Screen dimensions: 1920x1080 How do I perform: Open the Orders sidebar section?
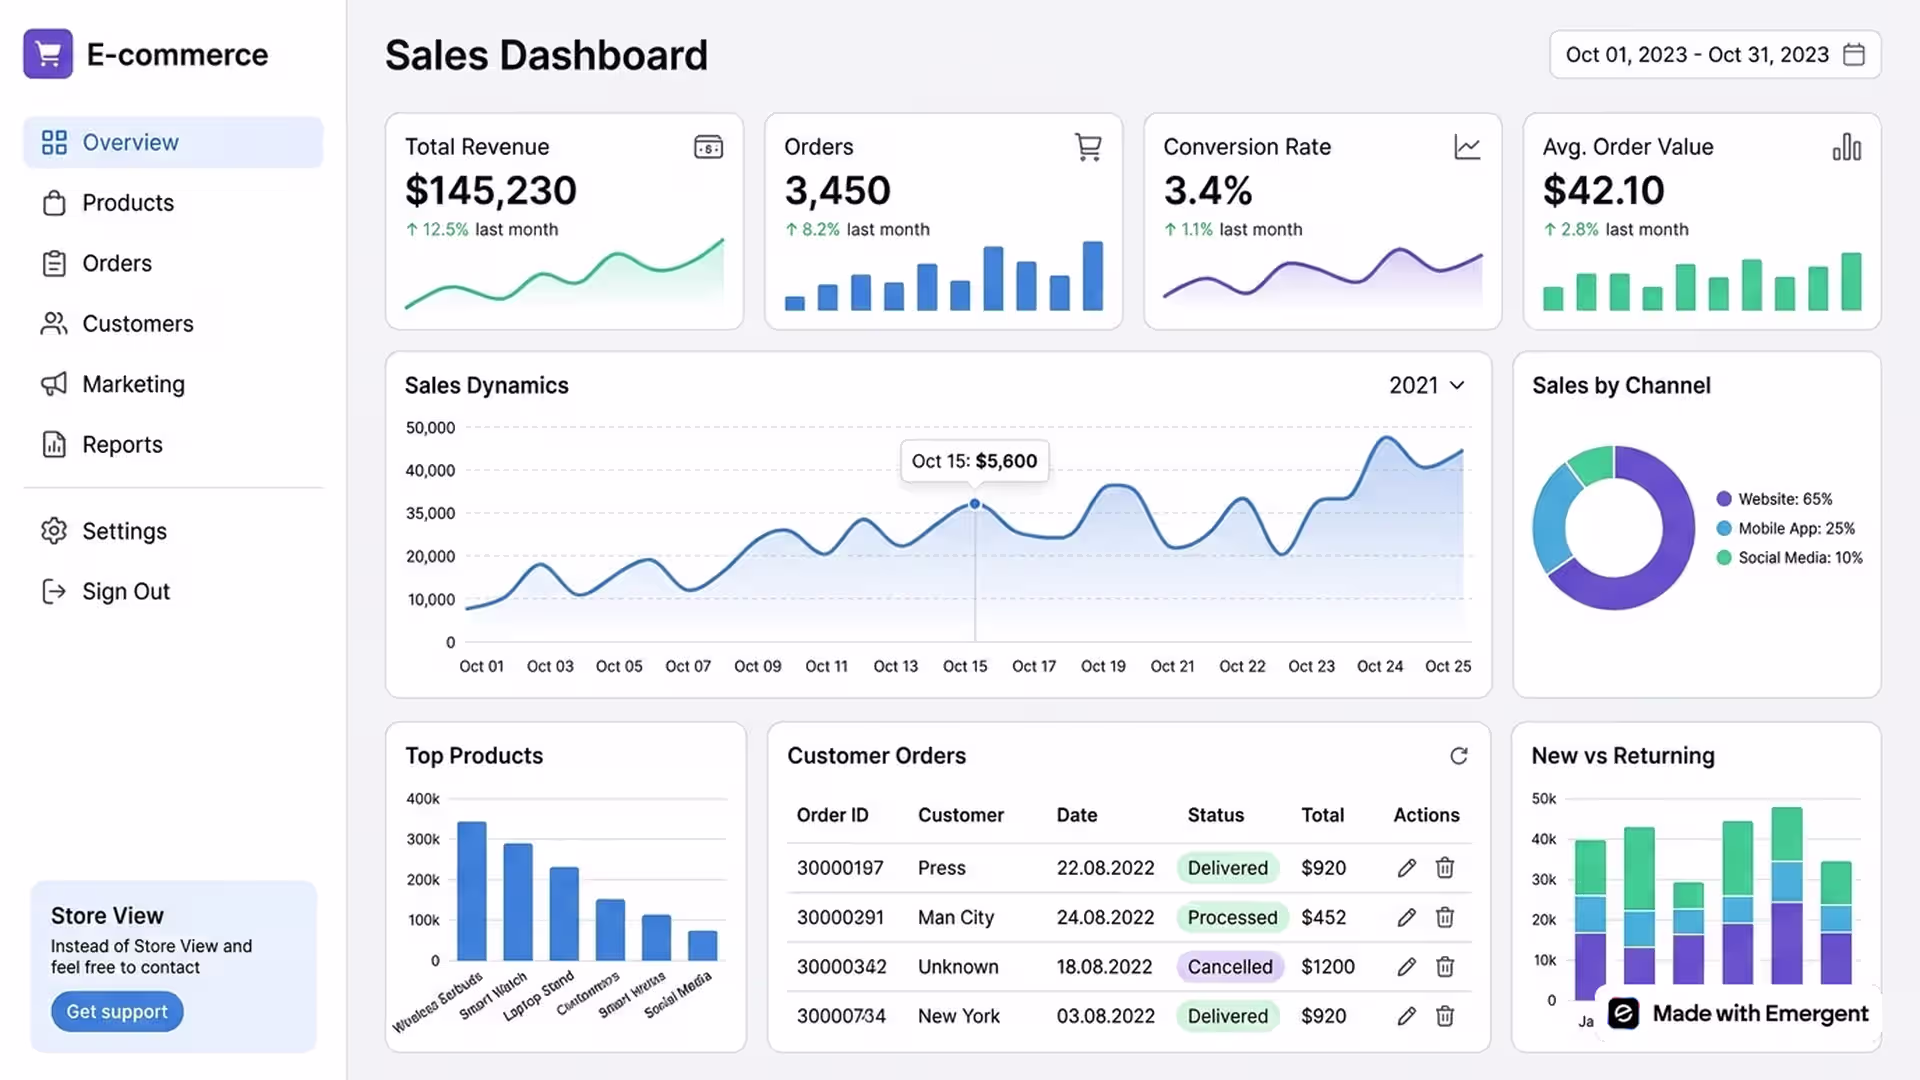point(173,263)
